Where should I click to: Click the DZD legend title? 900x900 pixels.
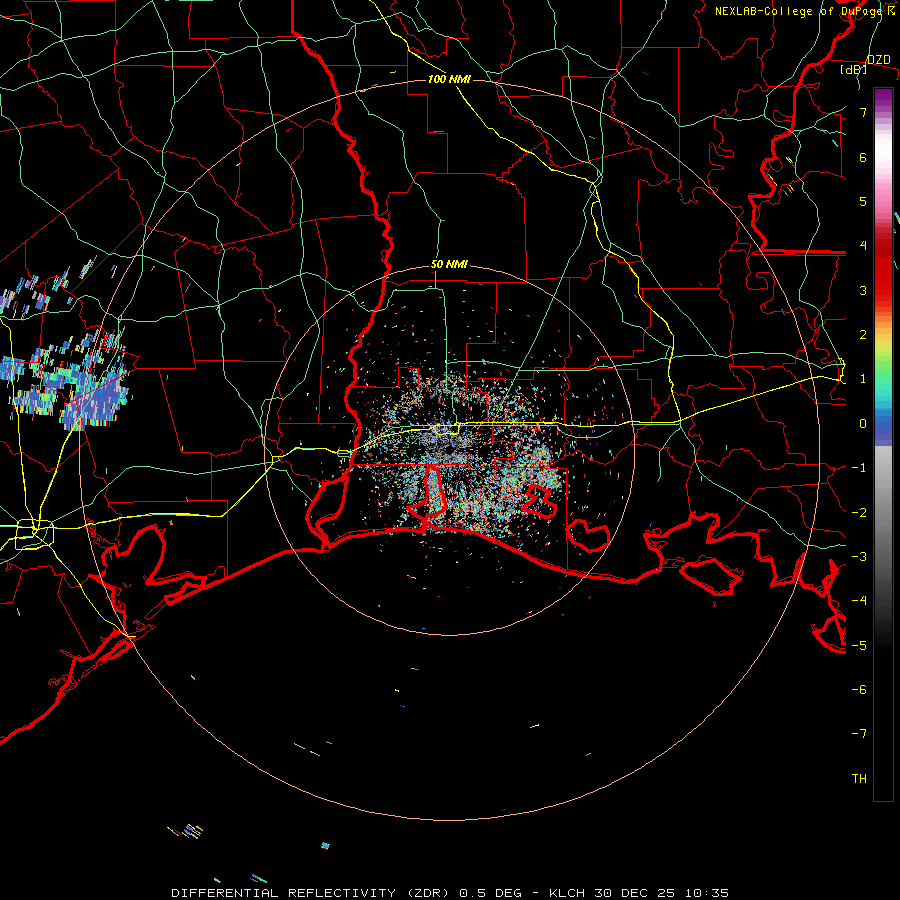coord(879,60)
